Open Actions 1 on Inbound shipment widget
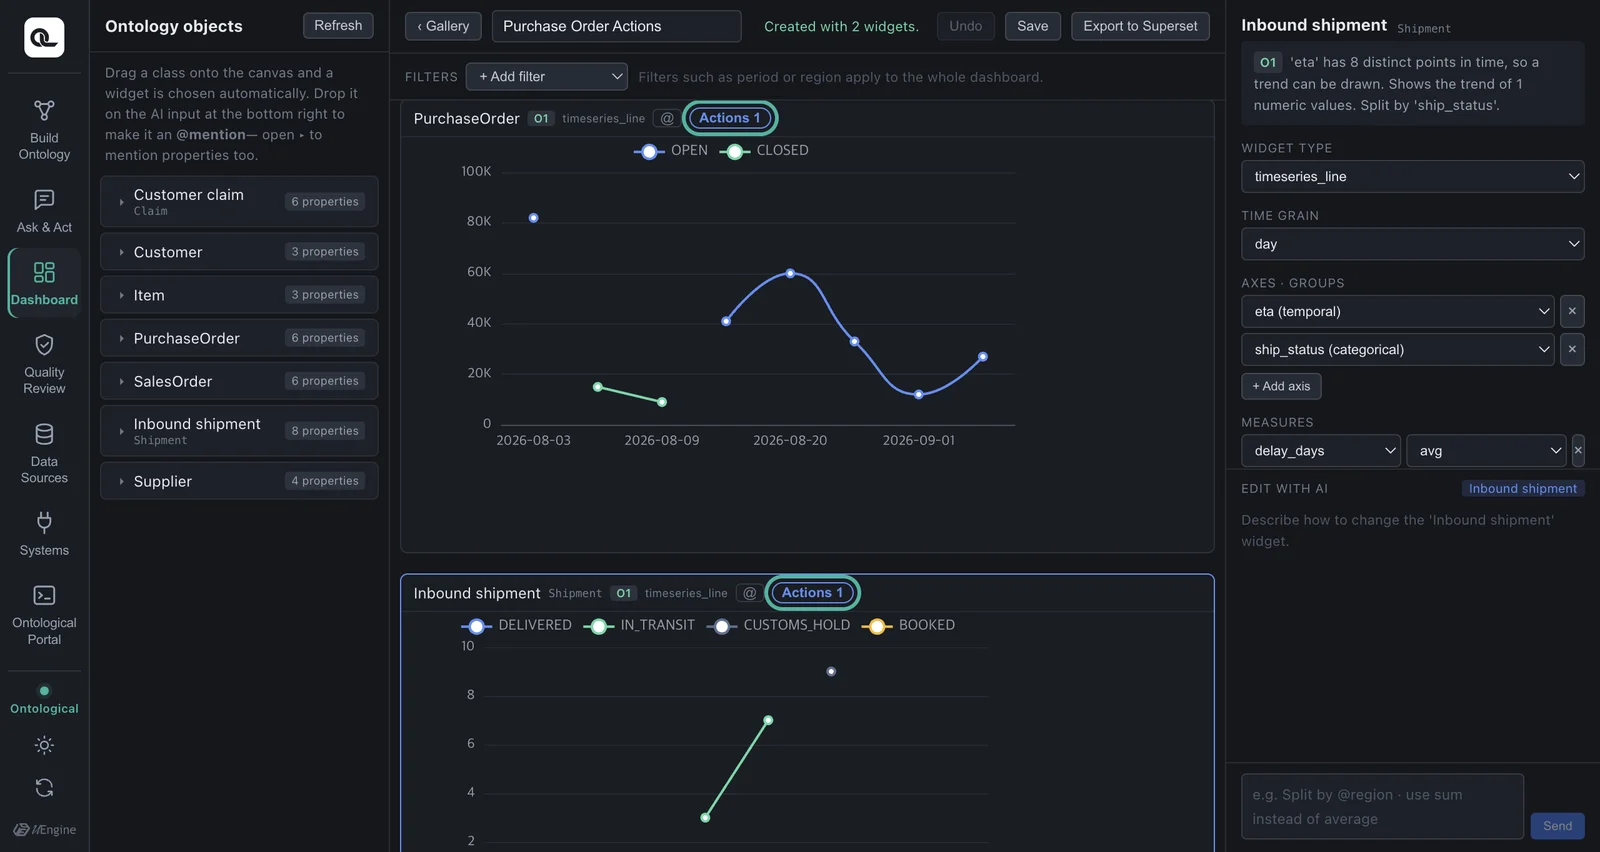 coord(812,593)
